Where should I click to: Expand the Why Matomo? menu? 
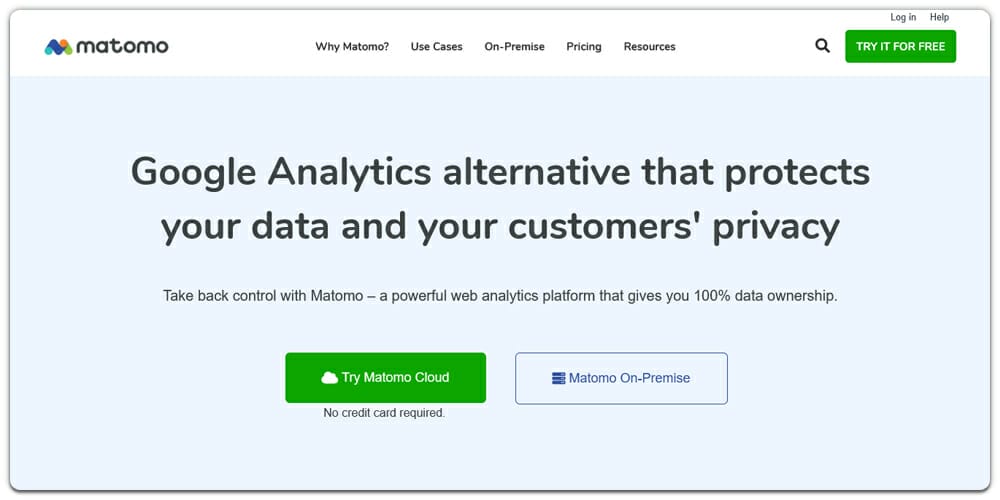point(352,47)
